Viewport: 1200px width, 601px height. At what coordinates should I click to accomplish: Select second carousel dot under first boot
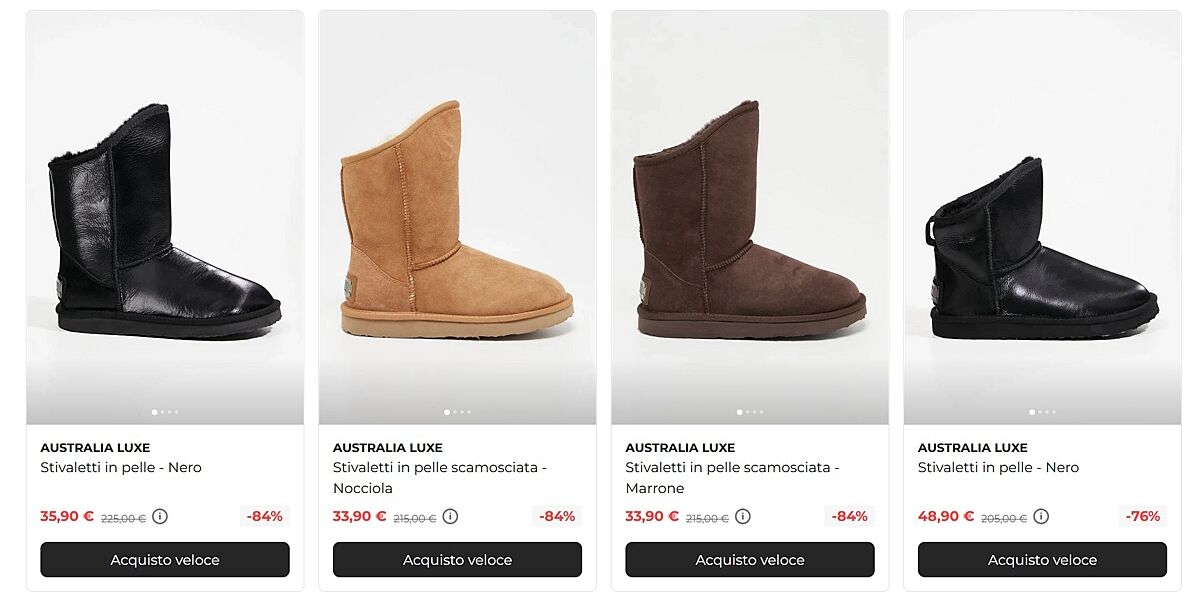pyautogui.click(x=162, y=412)
